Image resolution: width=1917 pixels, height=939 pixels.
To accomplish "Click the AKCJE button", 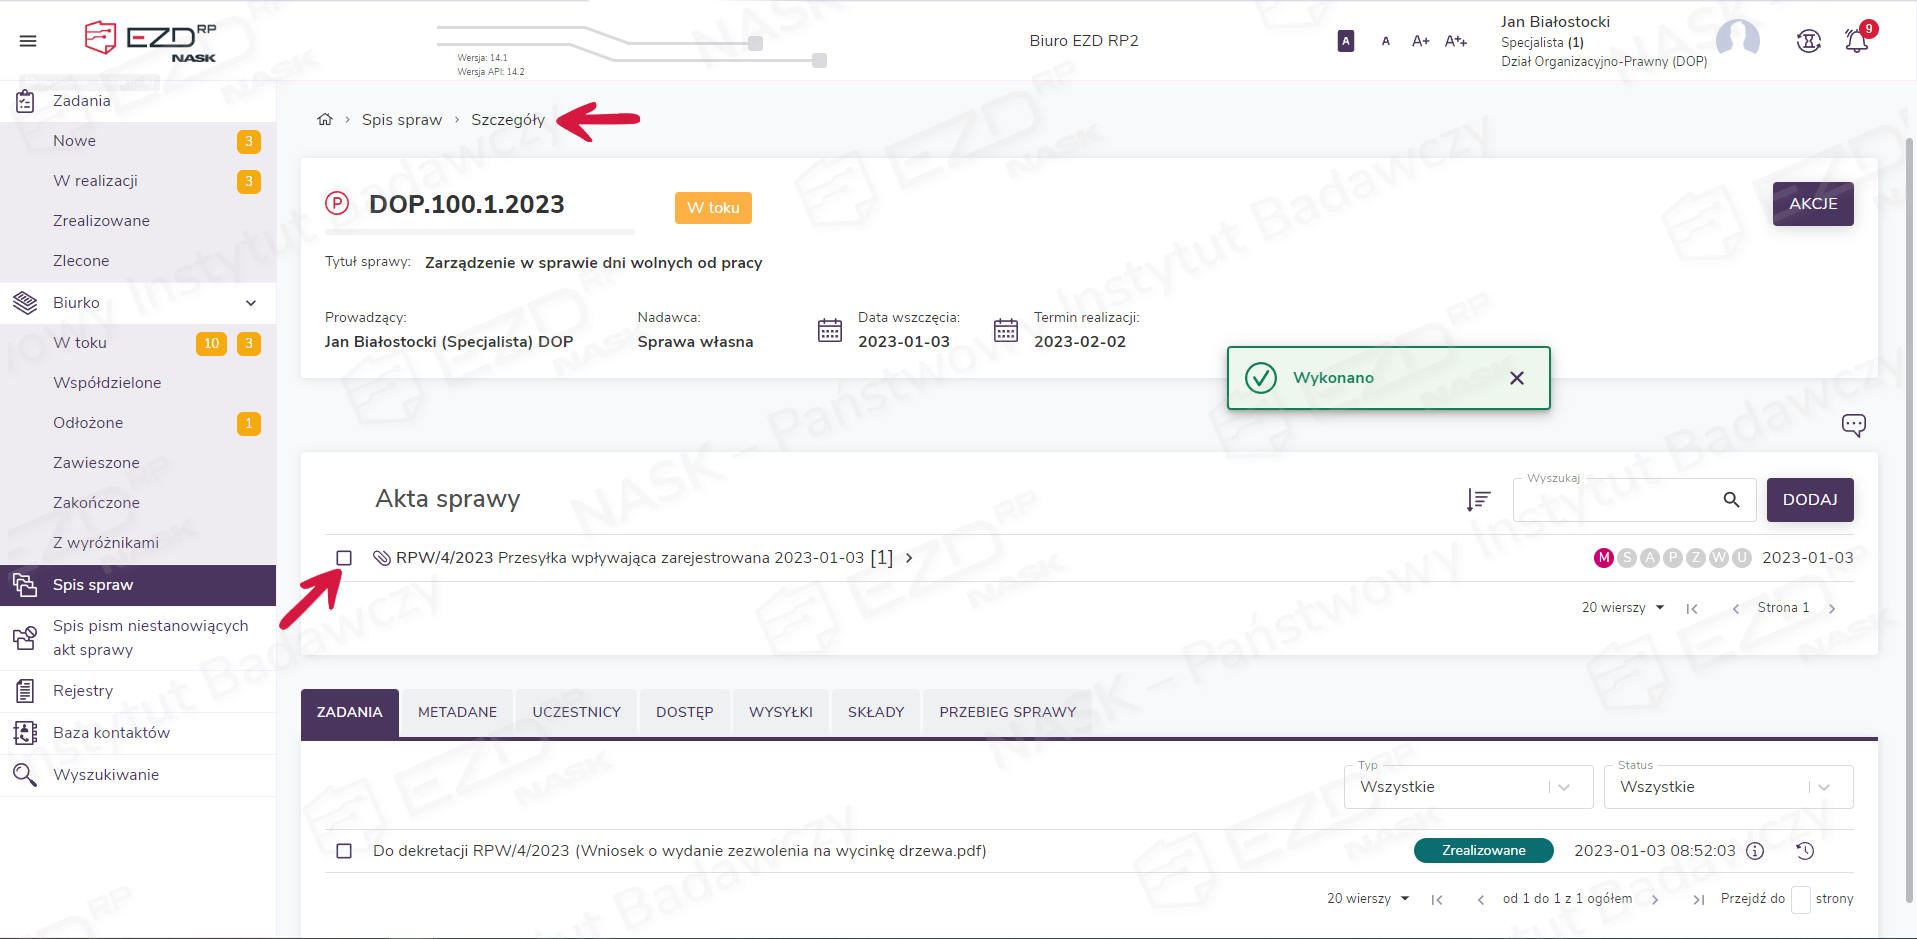I will coord(1812,204).
